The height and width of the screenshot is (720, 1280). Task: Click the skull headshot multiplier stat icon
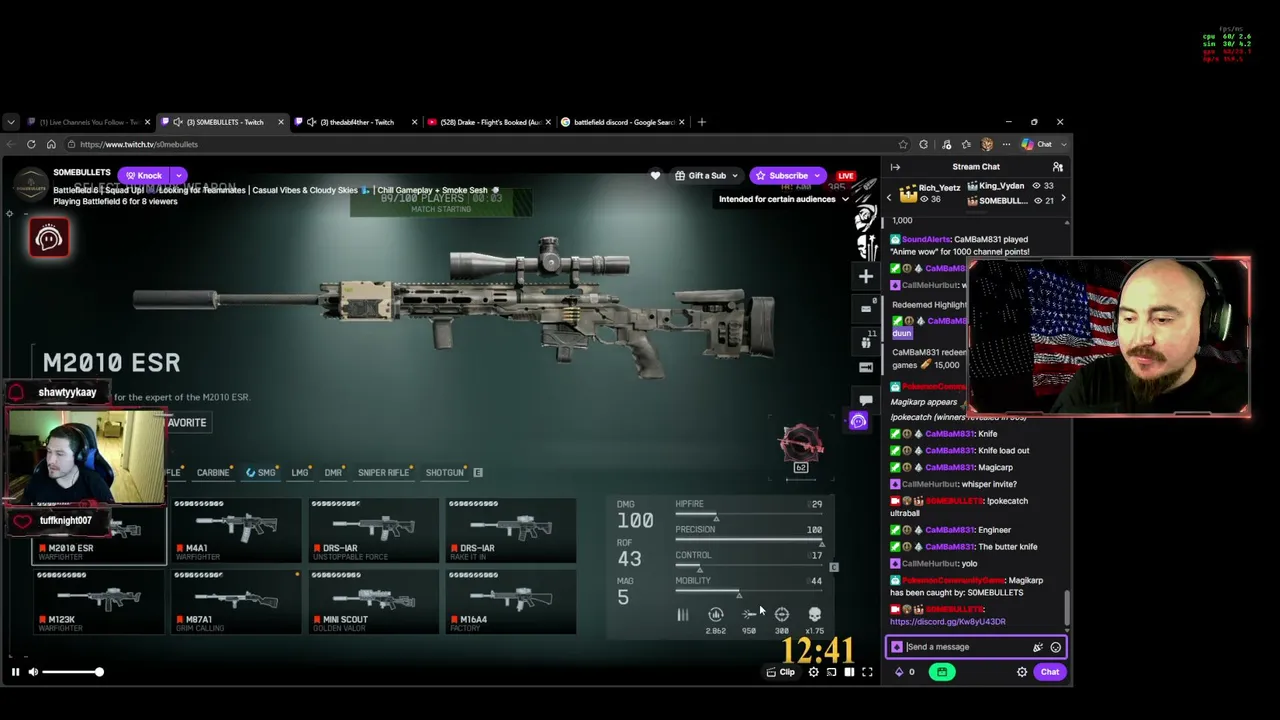point(814,615)
